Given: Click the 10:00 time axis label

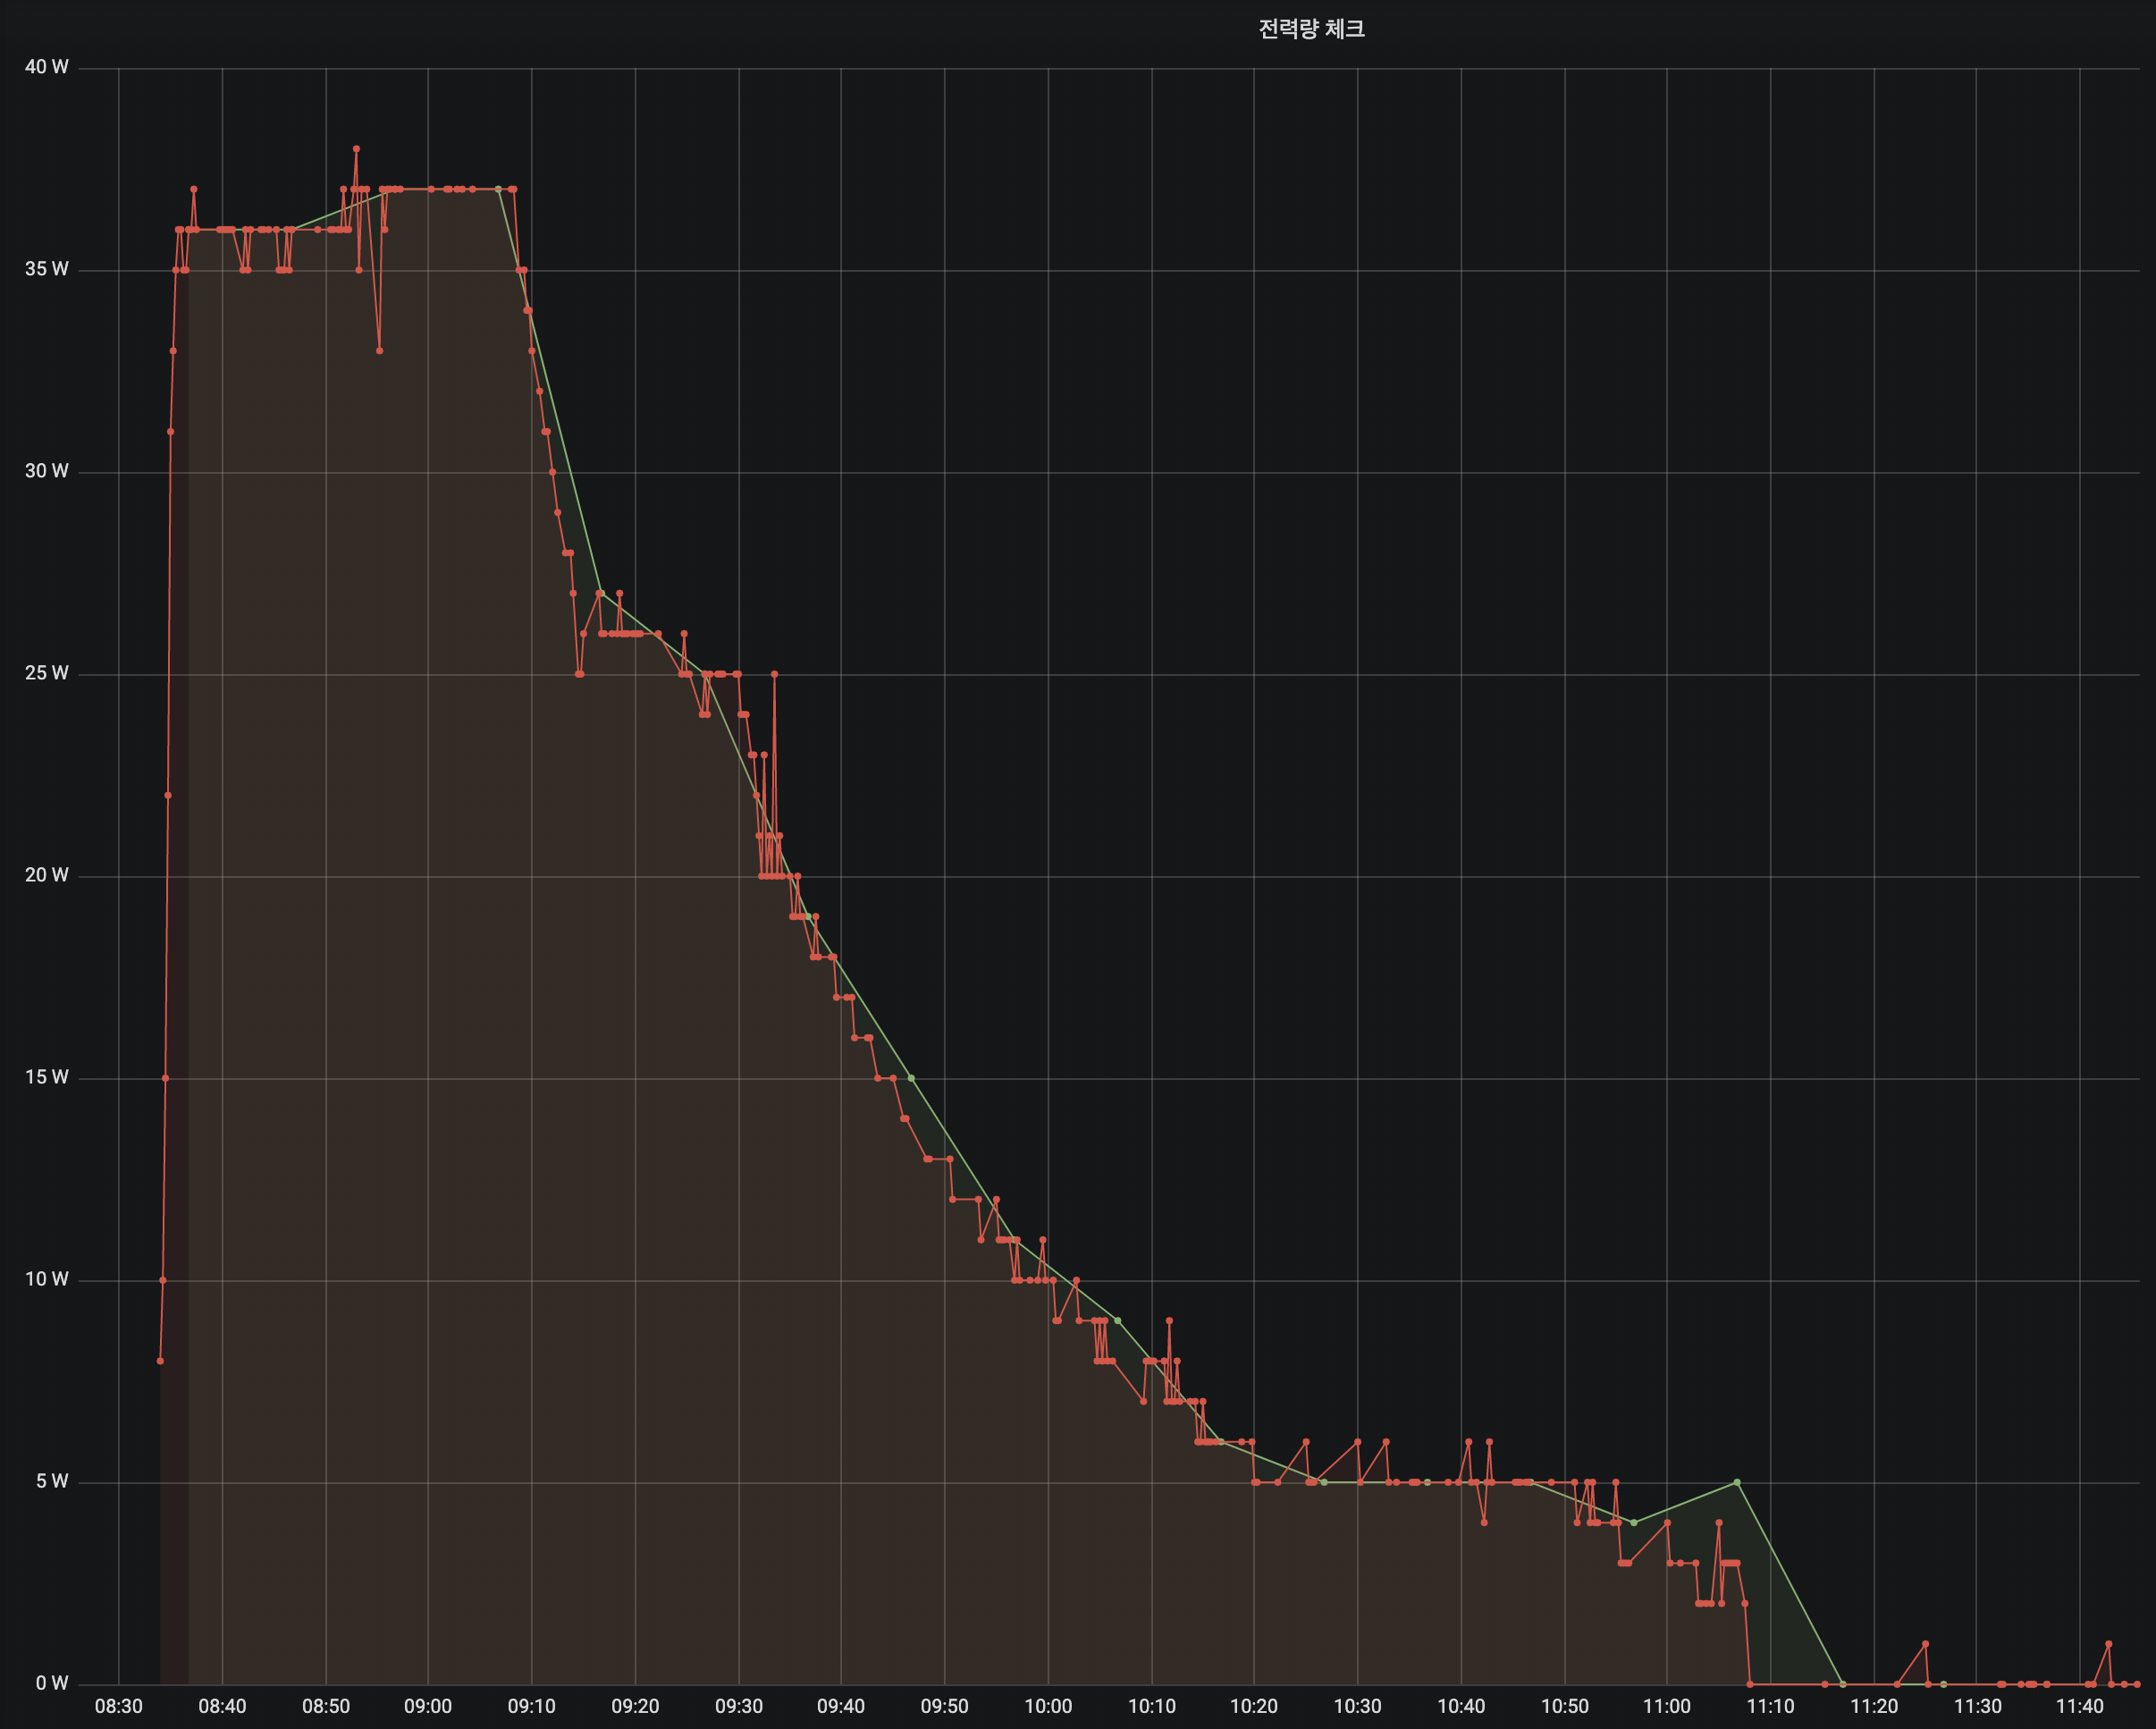Looking at the screenshot, I should pos(1048,1706).
